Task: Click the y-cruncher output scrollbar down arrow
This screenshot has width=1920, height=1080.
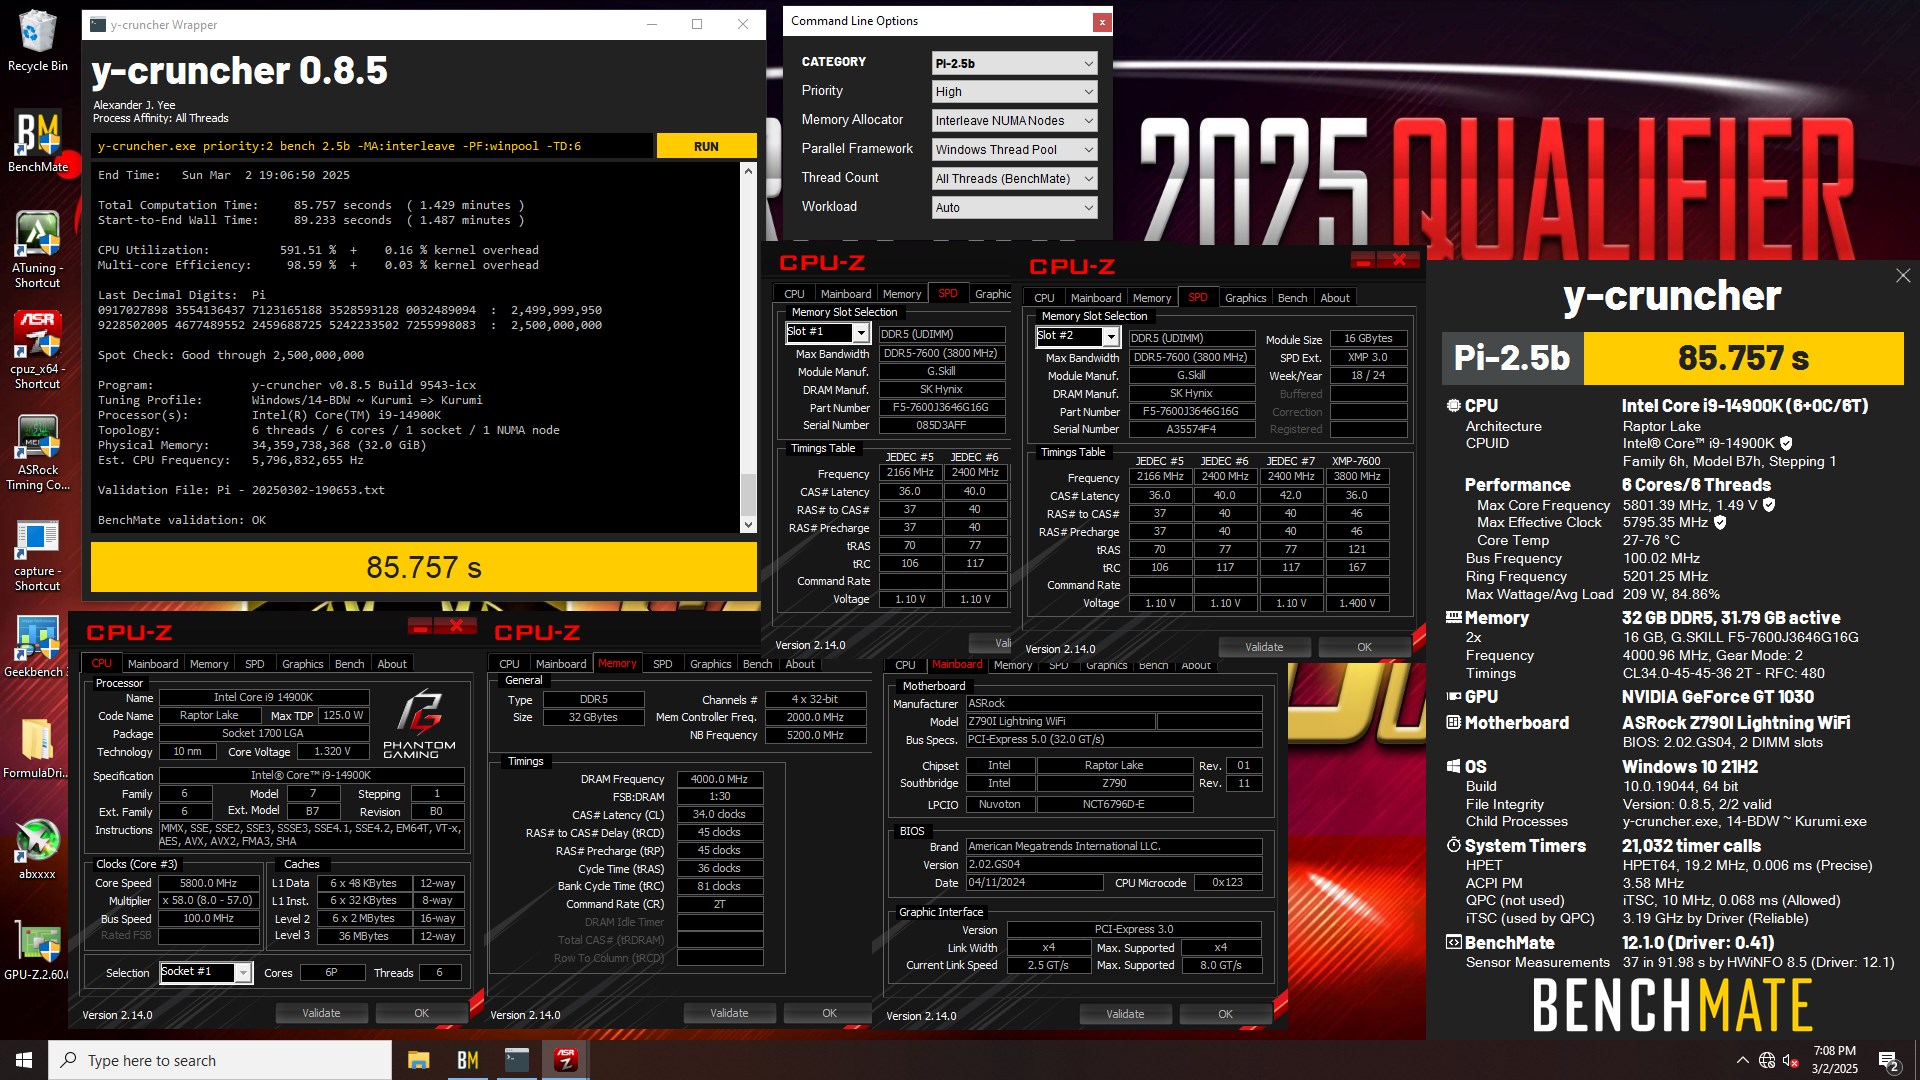Action: coord(748,525)
